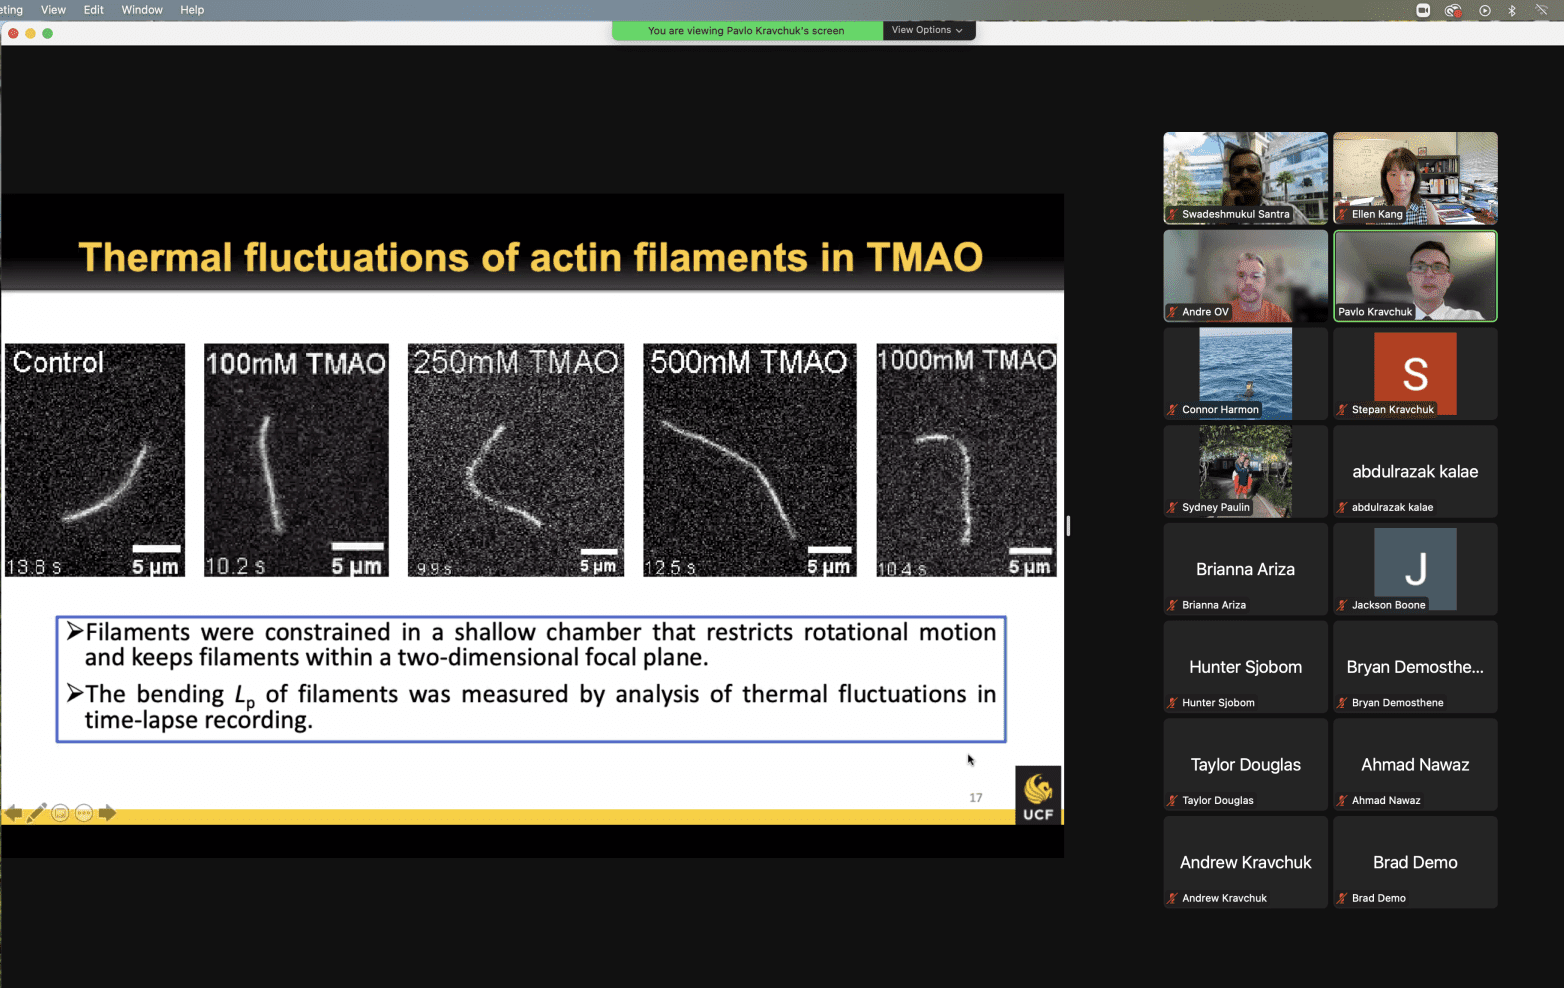Expand the View Options dropdown

[x=927, y=30]
